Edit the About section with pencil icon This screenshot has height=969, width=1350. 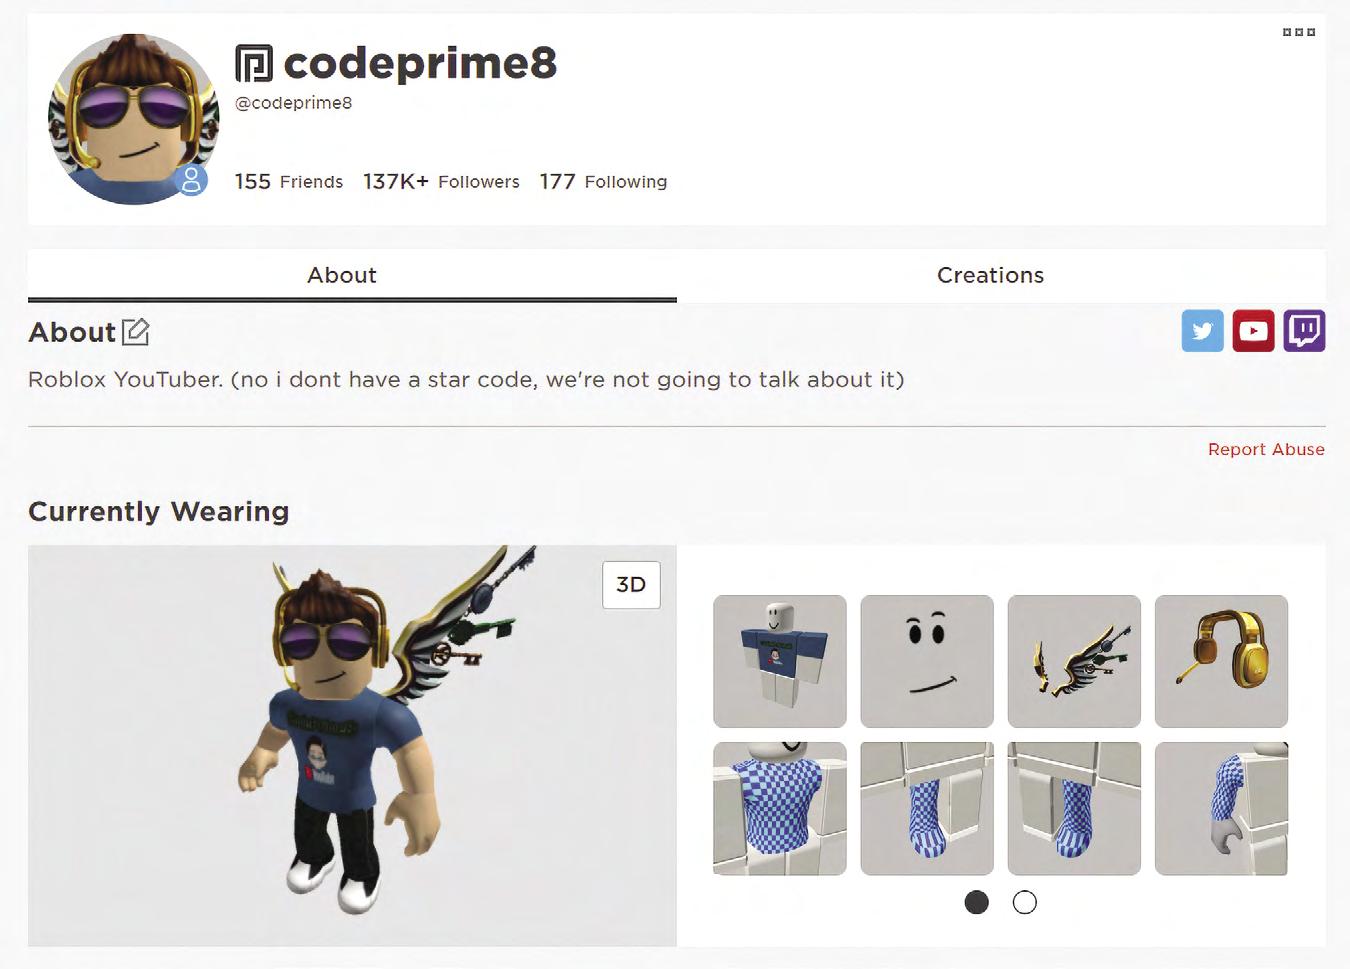click(135, 332)
